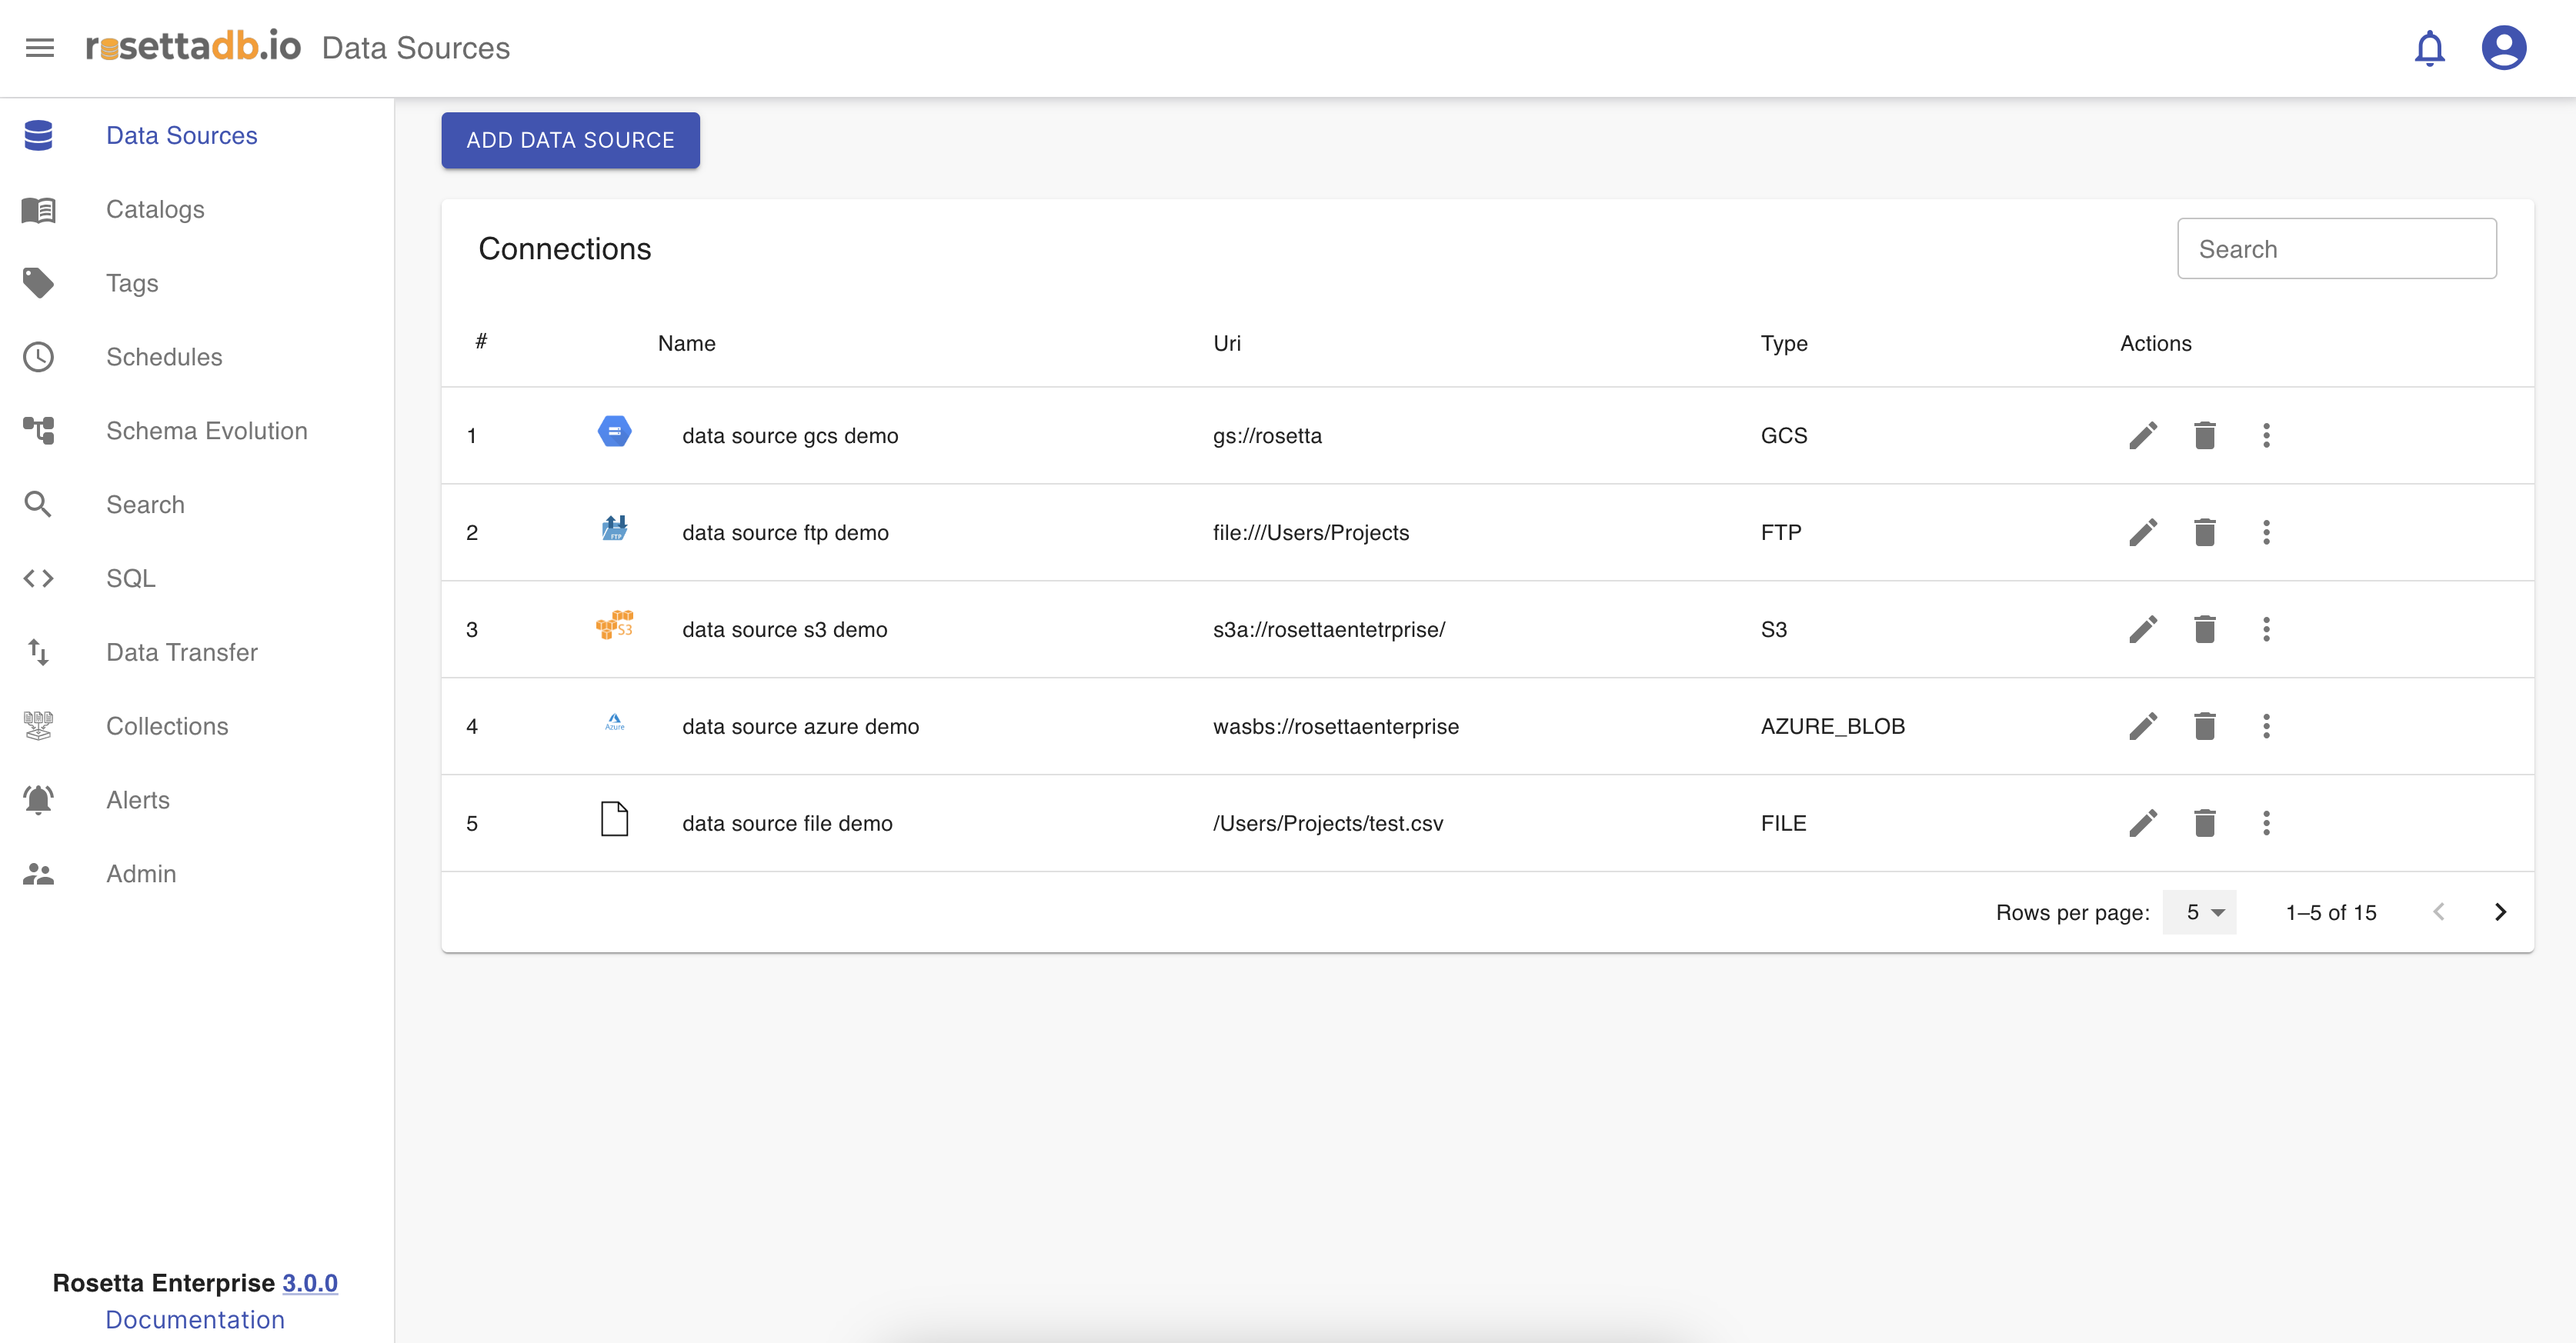Image resolution: width=2576 pixels, height=1343 pixels.
Task: Expand the rows per page dropdown
Action: pos(2199,912)
